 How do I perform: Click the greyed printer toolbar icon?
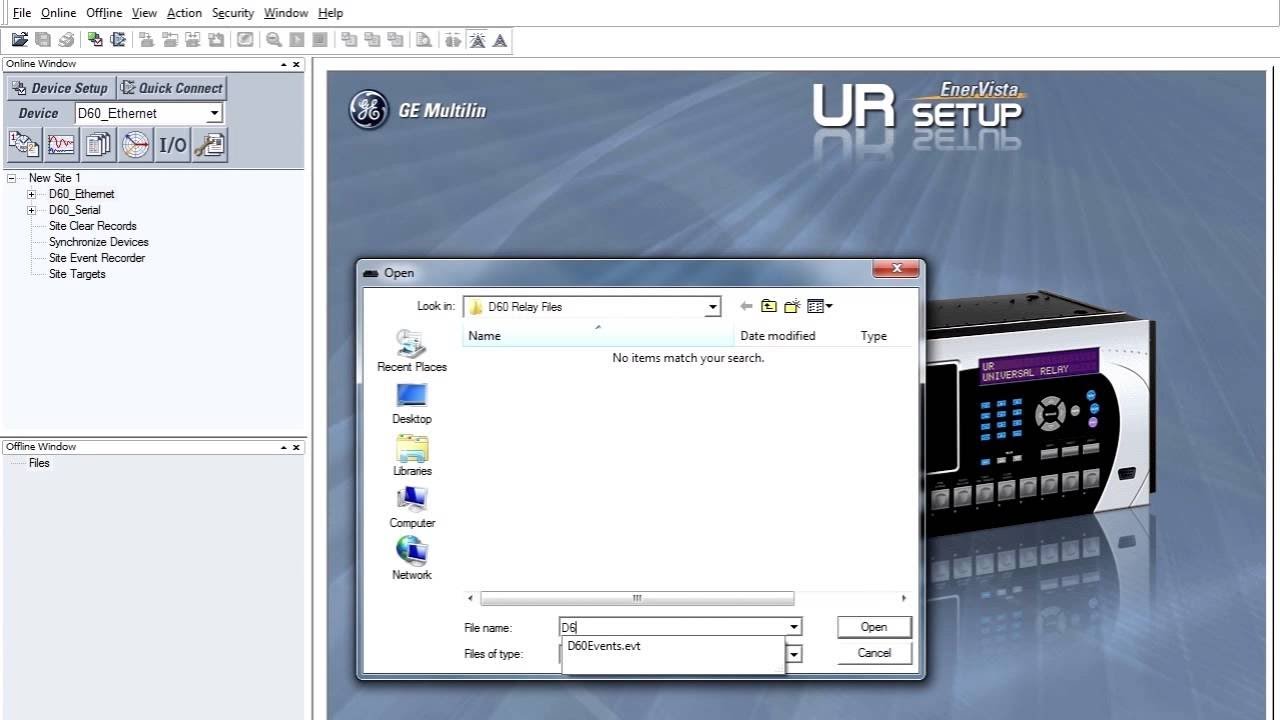tap(67, 40)
